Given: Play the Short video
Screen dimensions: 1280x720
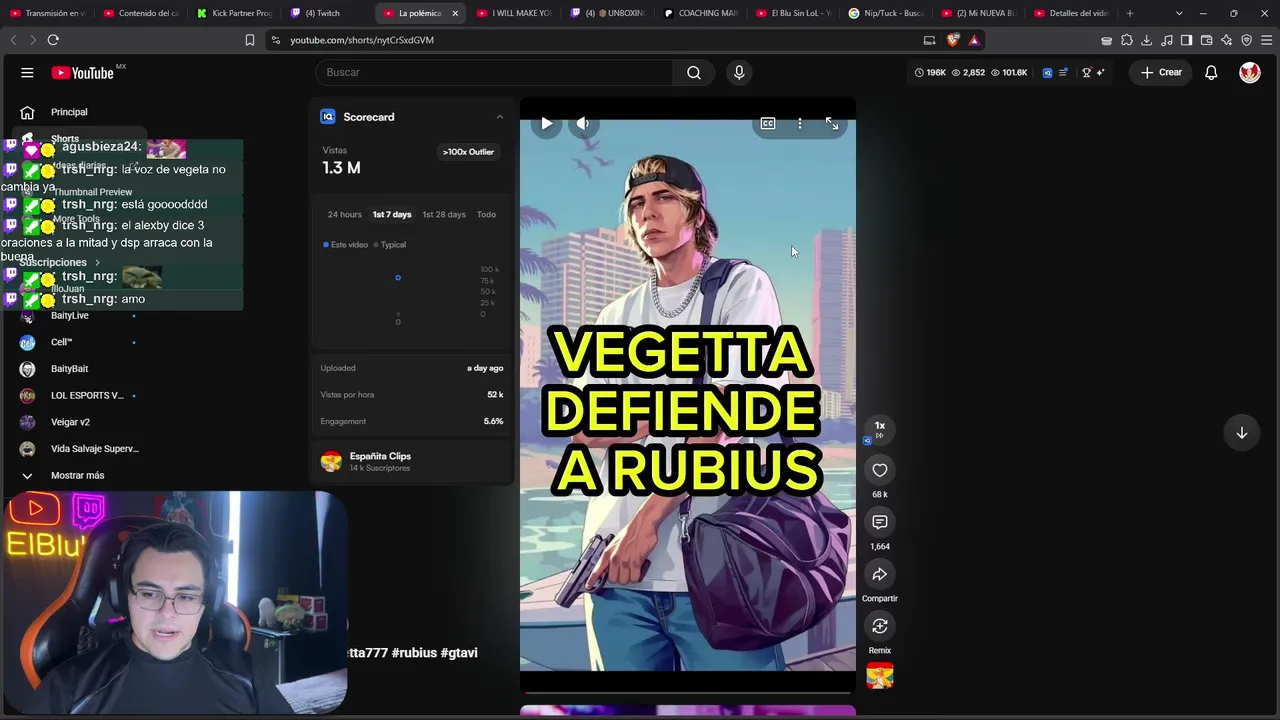Looking at the screenshot, I should pyautogui.click(x=546, y=123).
